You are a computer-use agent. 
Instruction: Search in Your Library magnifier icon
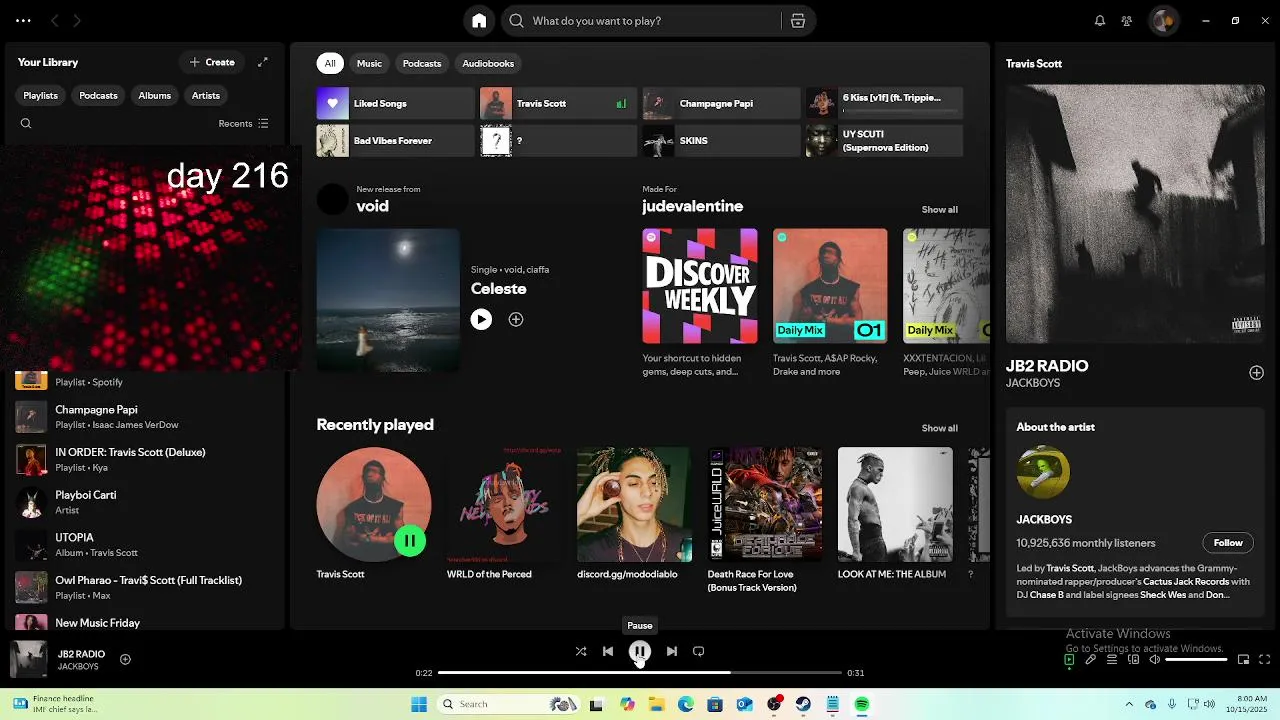pos(26,124)
